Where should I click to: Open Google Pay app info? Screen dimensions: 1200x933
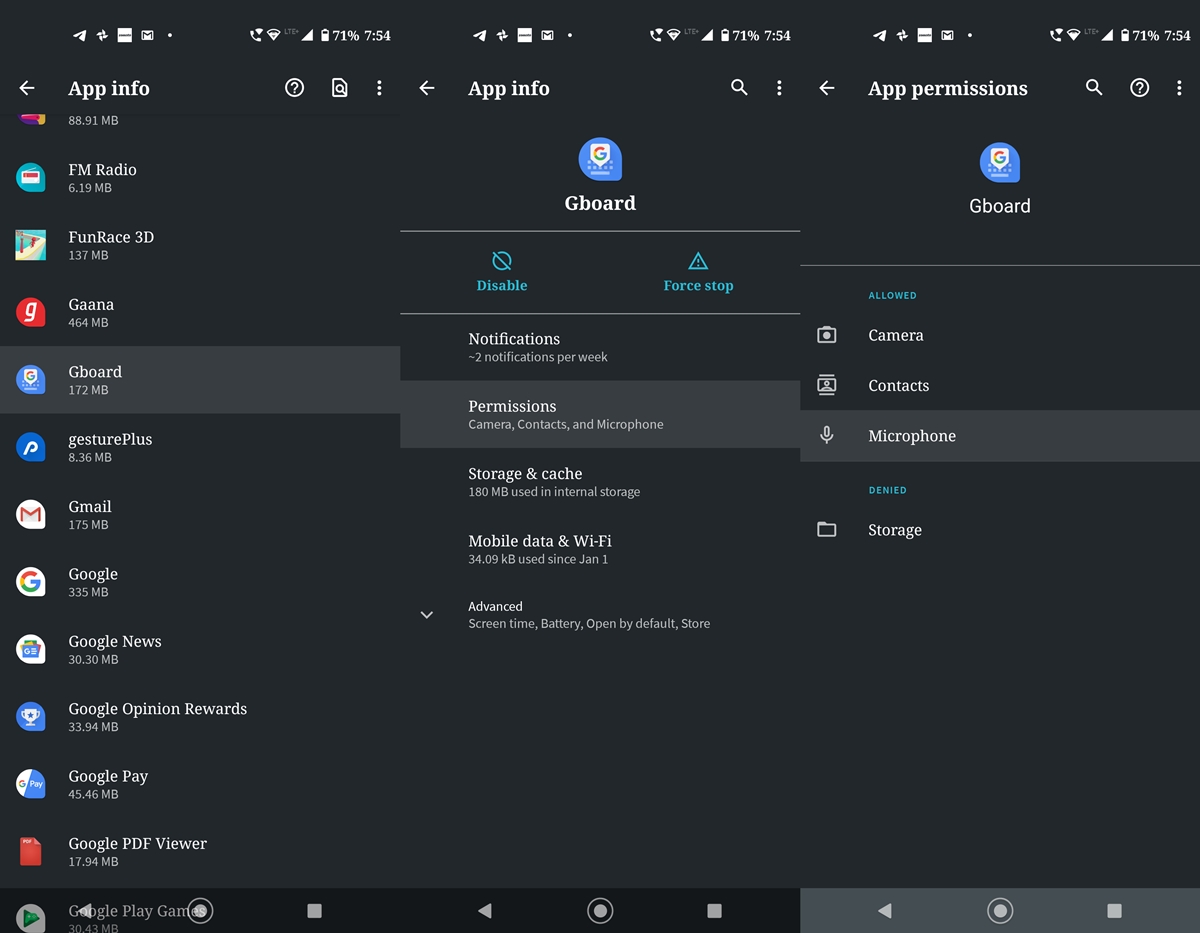click(200, 784)
